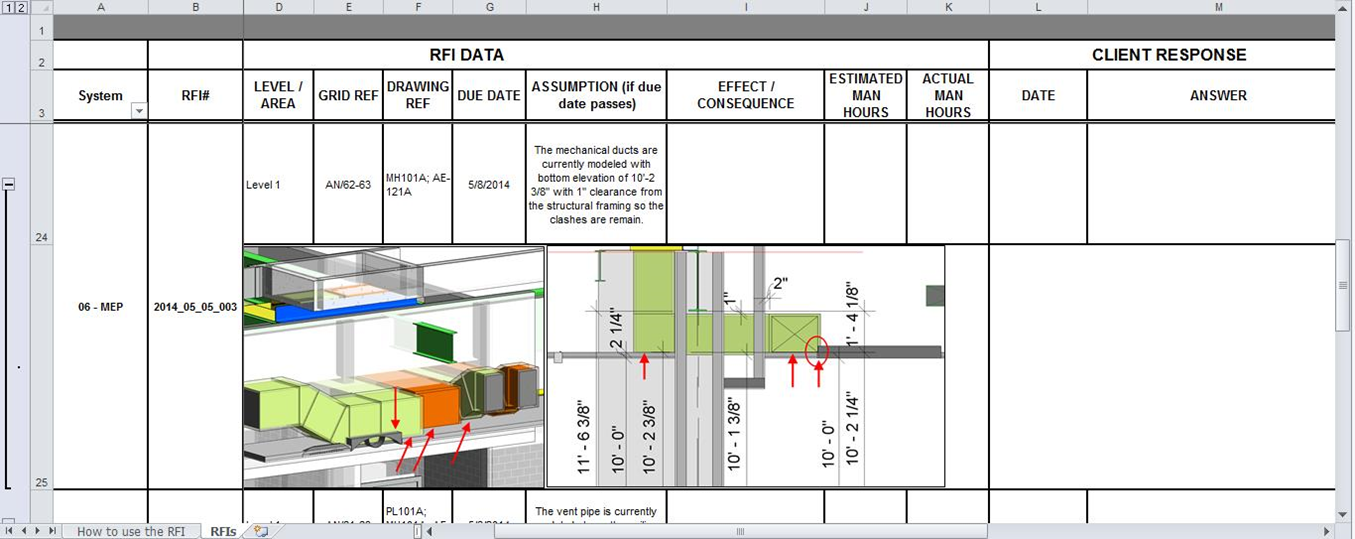Click the horizontal scrollbar thumb
The image size is (1355, 539).
coord(740,531)
